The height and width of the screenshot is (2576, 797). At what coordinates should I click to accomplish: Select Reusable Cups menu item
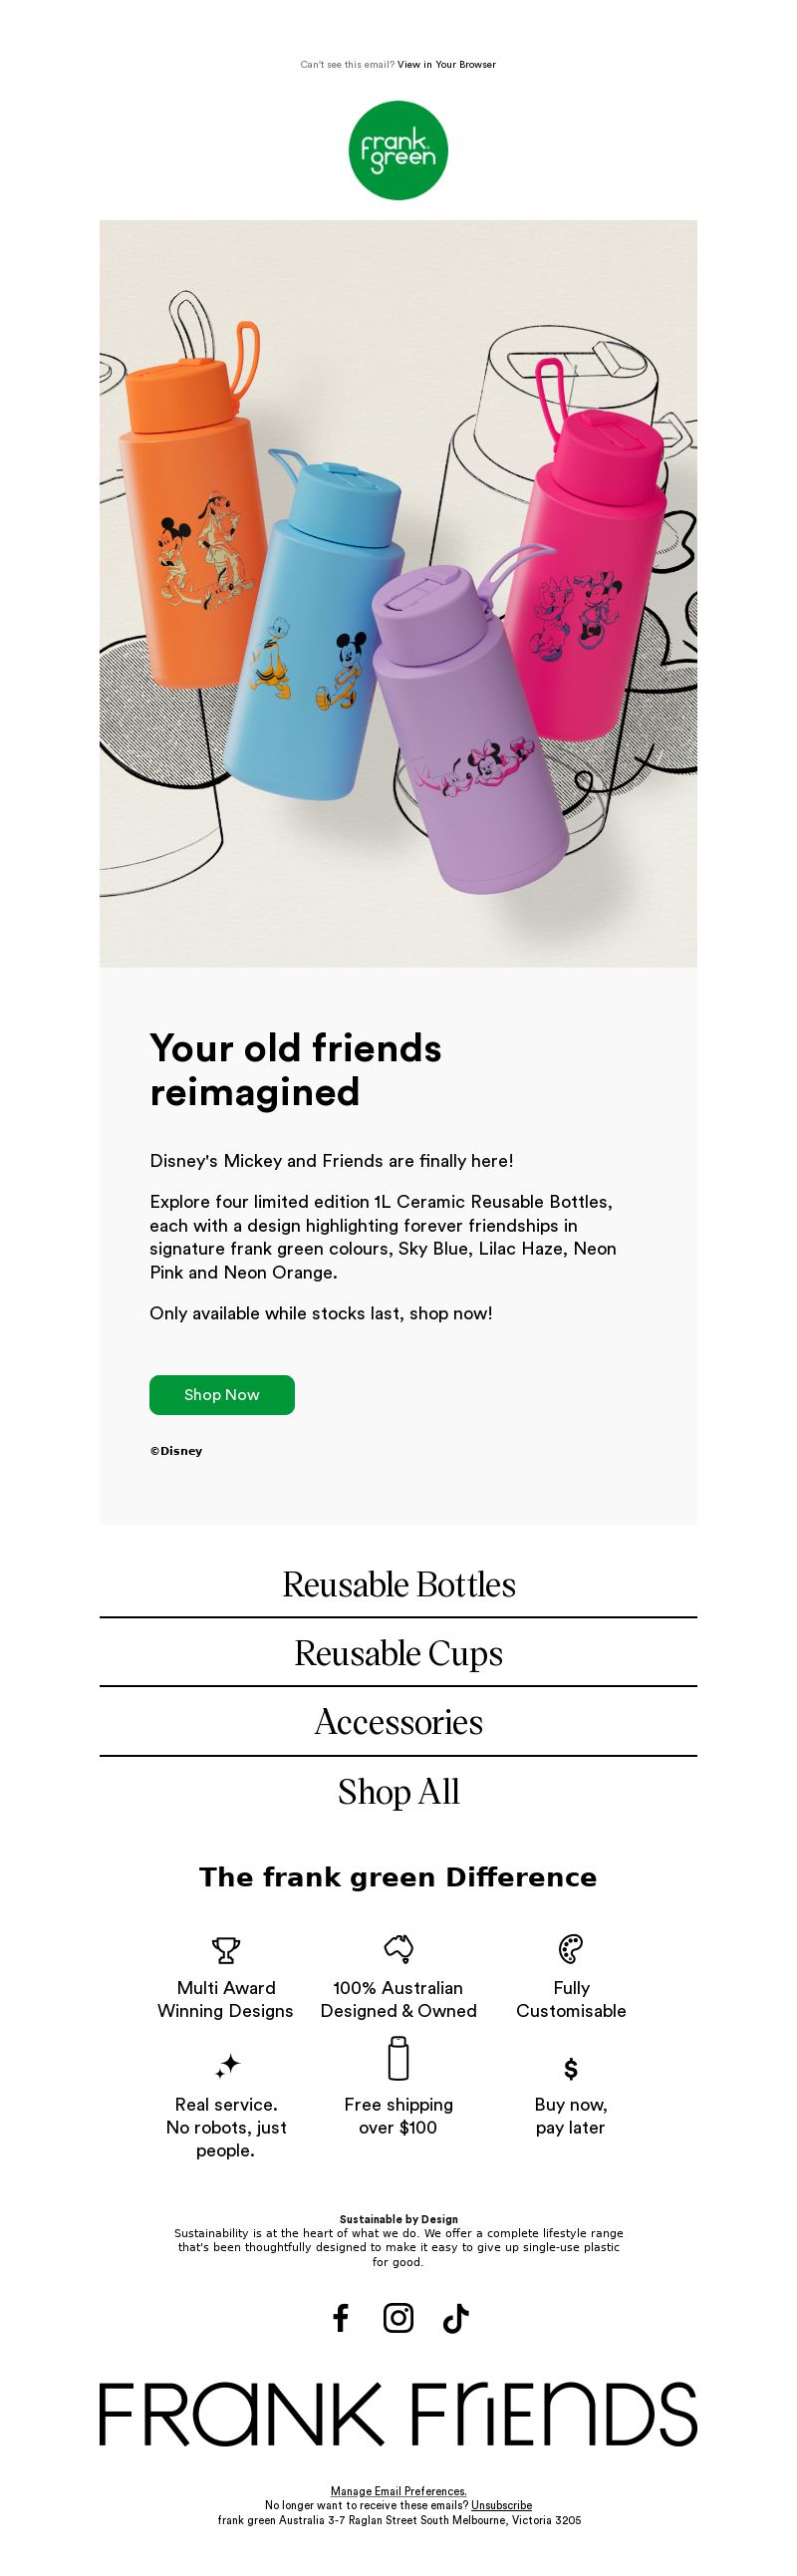pos(398,1653)
